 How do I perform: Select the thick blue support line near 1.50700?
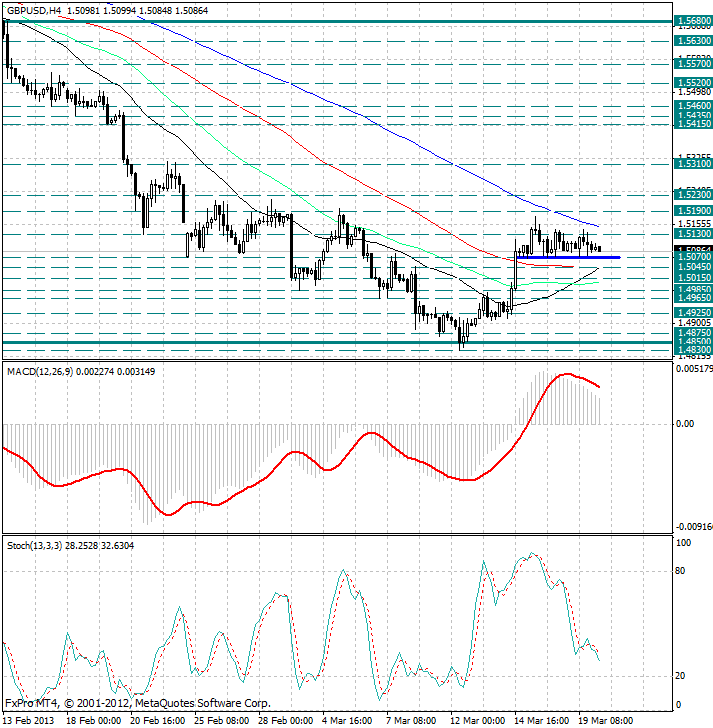click(568, 257)
